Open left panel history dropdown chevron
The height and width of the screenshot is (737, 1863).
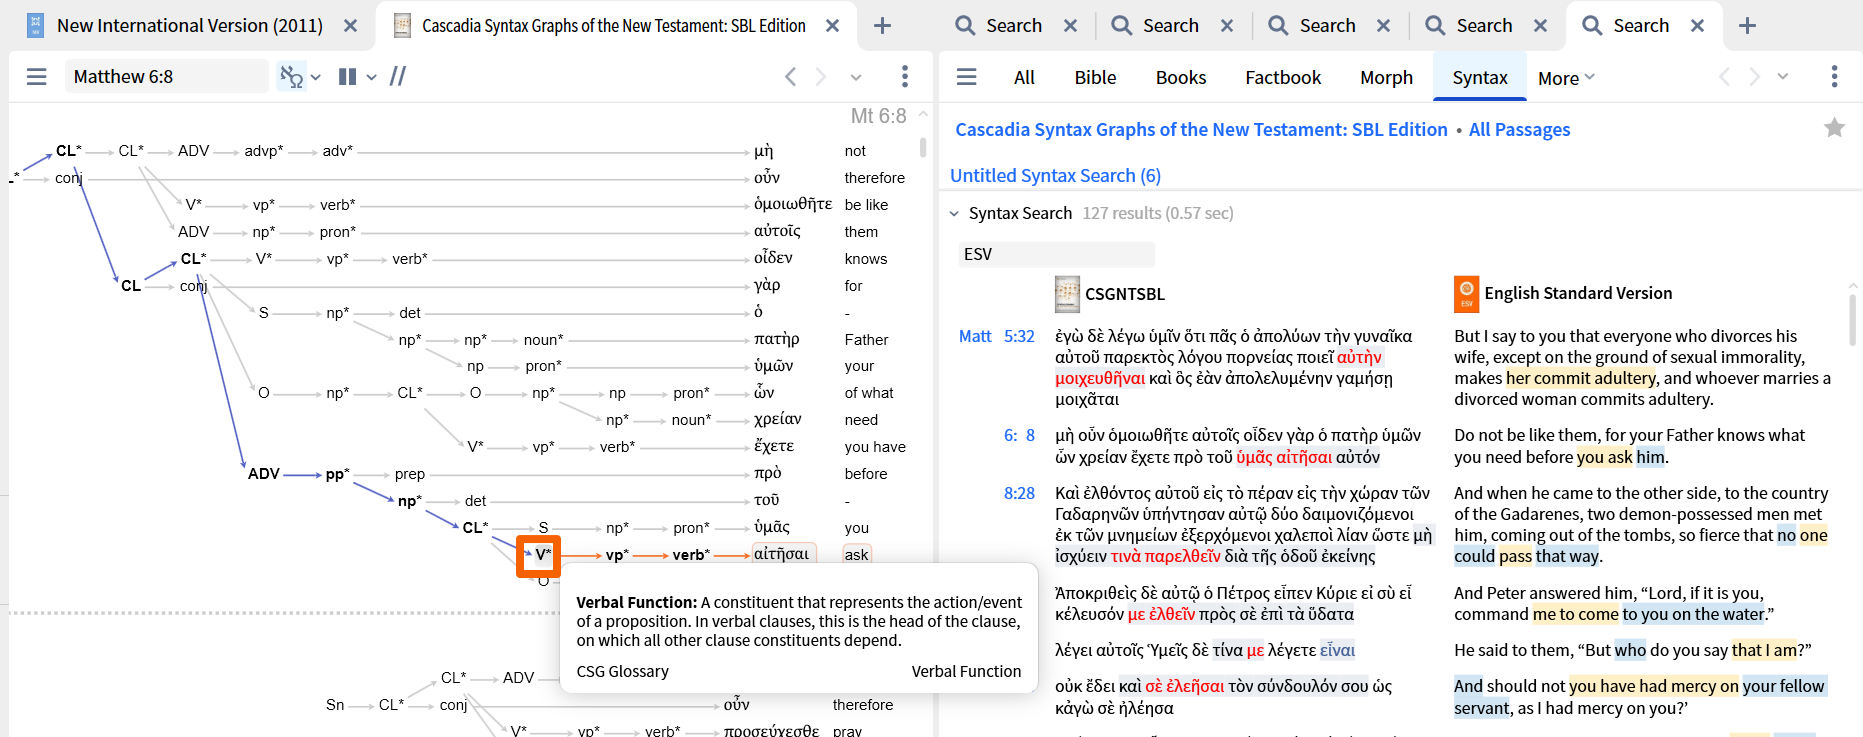click(856, 77)
